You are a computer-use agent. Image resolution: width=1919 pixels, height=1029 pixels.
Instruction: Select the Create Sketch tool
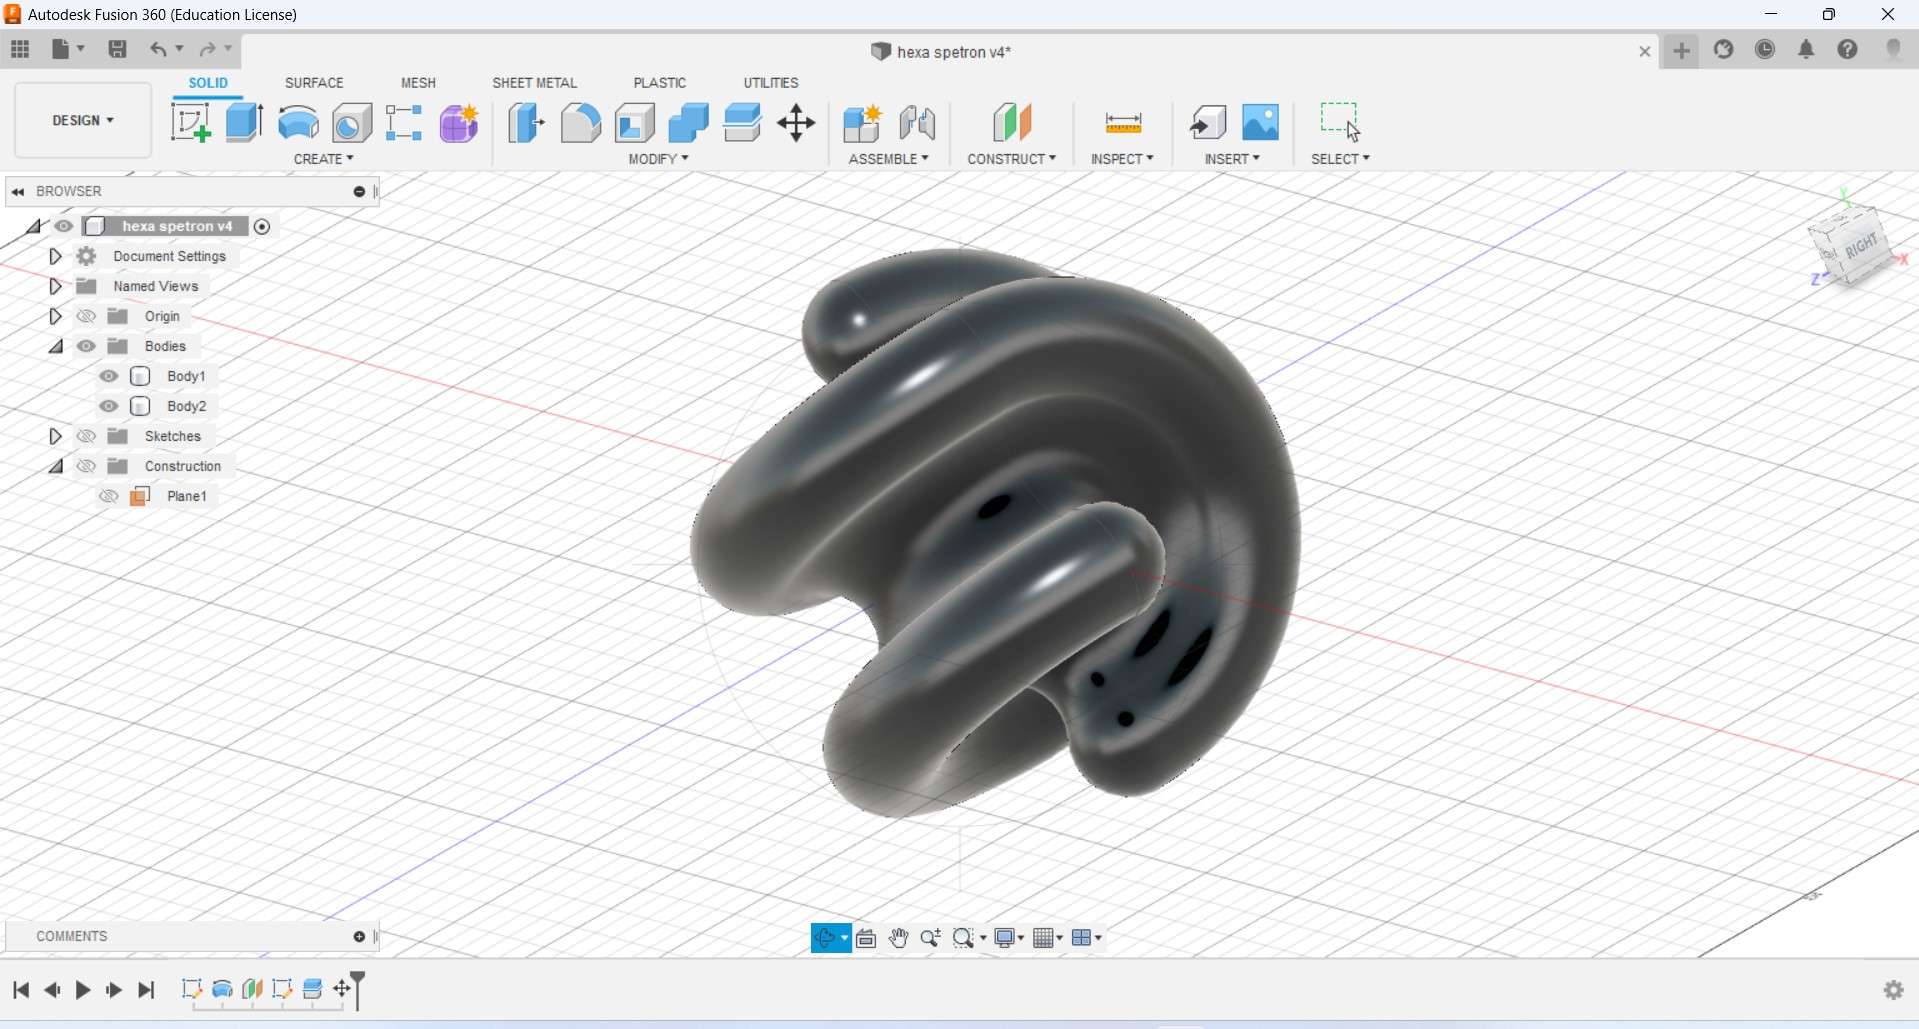[x=190, y=123]
